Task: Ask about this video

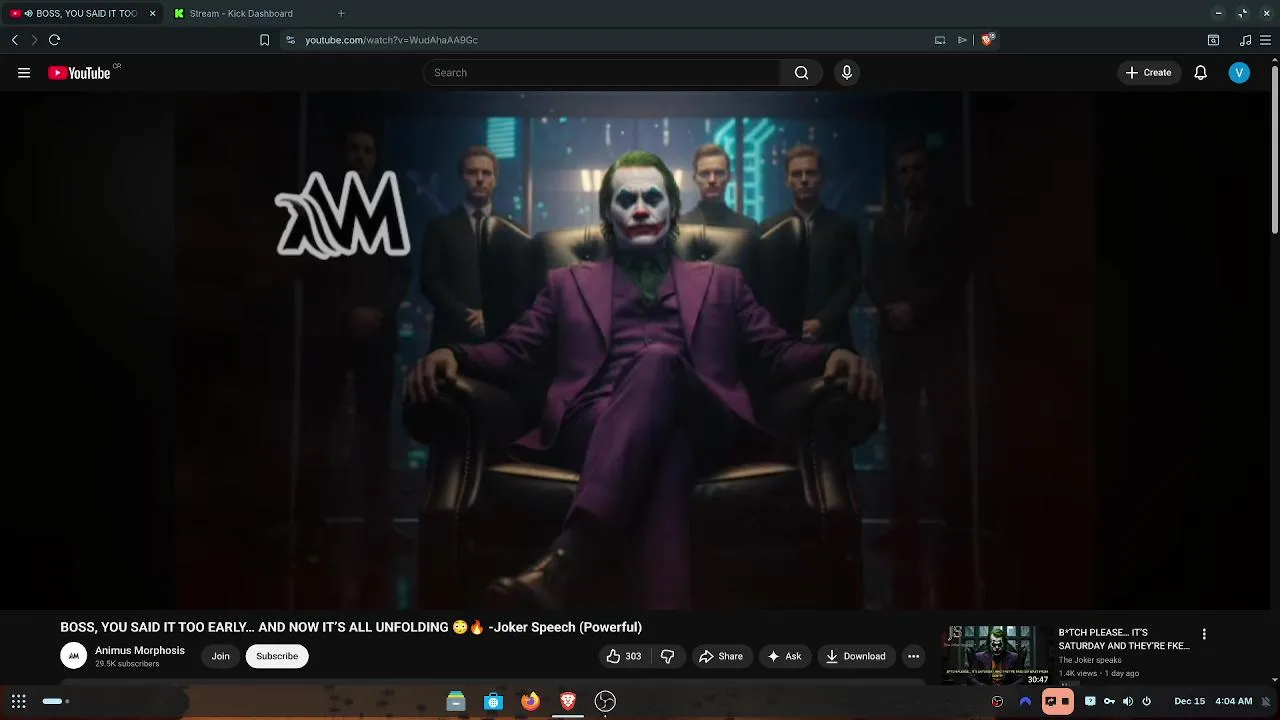Action: coord(784,656)
